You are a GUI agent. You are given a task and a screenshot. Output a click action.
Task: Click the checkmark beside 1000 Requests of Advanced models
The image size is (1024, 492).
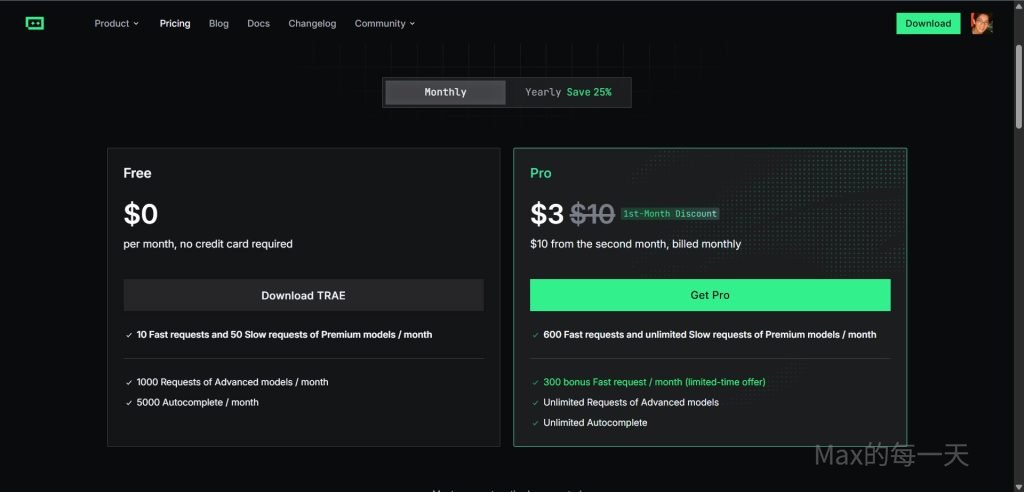(129, 382)
